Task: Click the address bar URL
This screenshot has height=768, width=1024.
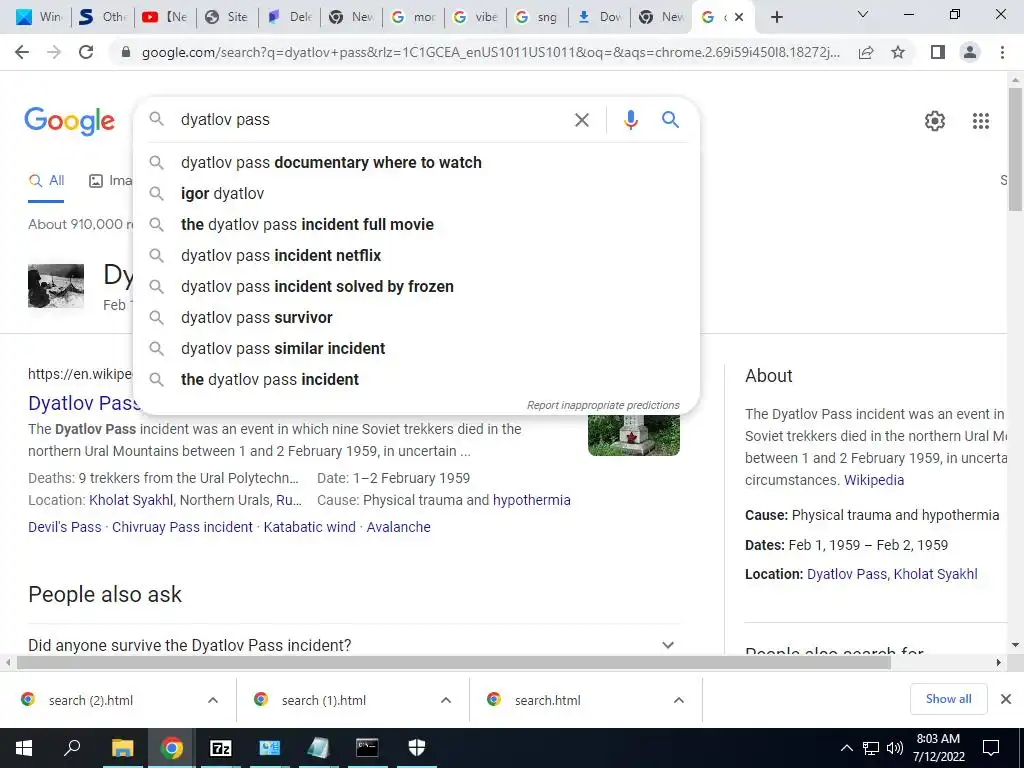Action: 490,52
